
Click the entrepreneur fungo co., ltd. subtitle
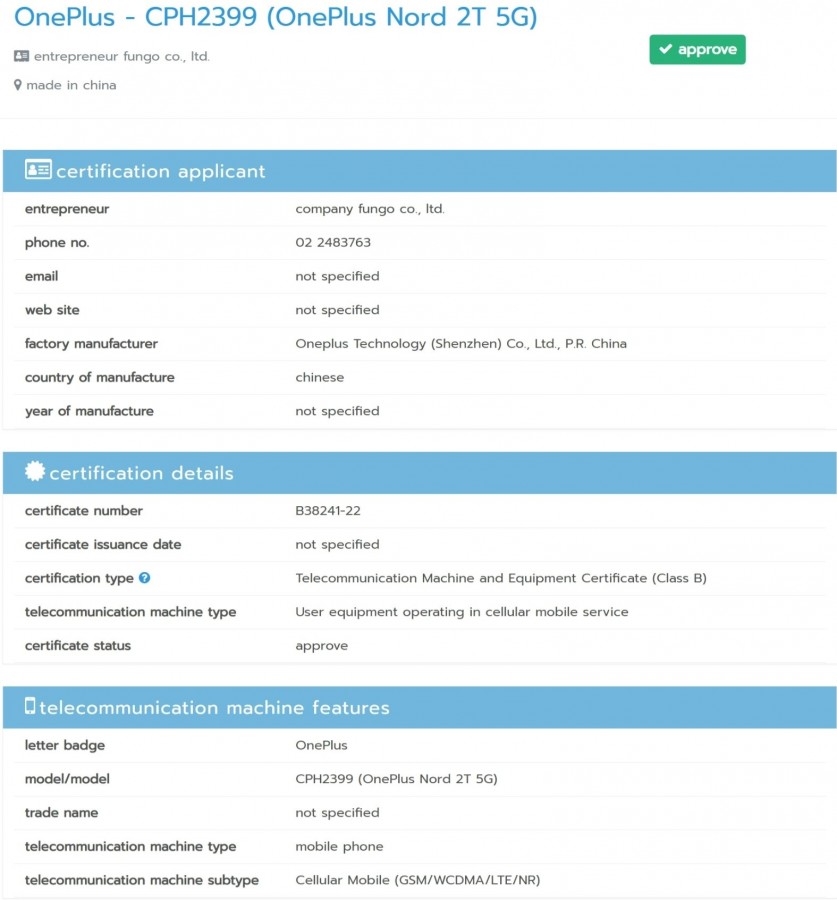122,56
